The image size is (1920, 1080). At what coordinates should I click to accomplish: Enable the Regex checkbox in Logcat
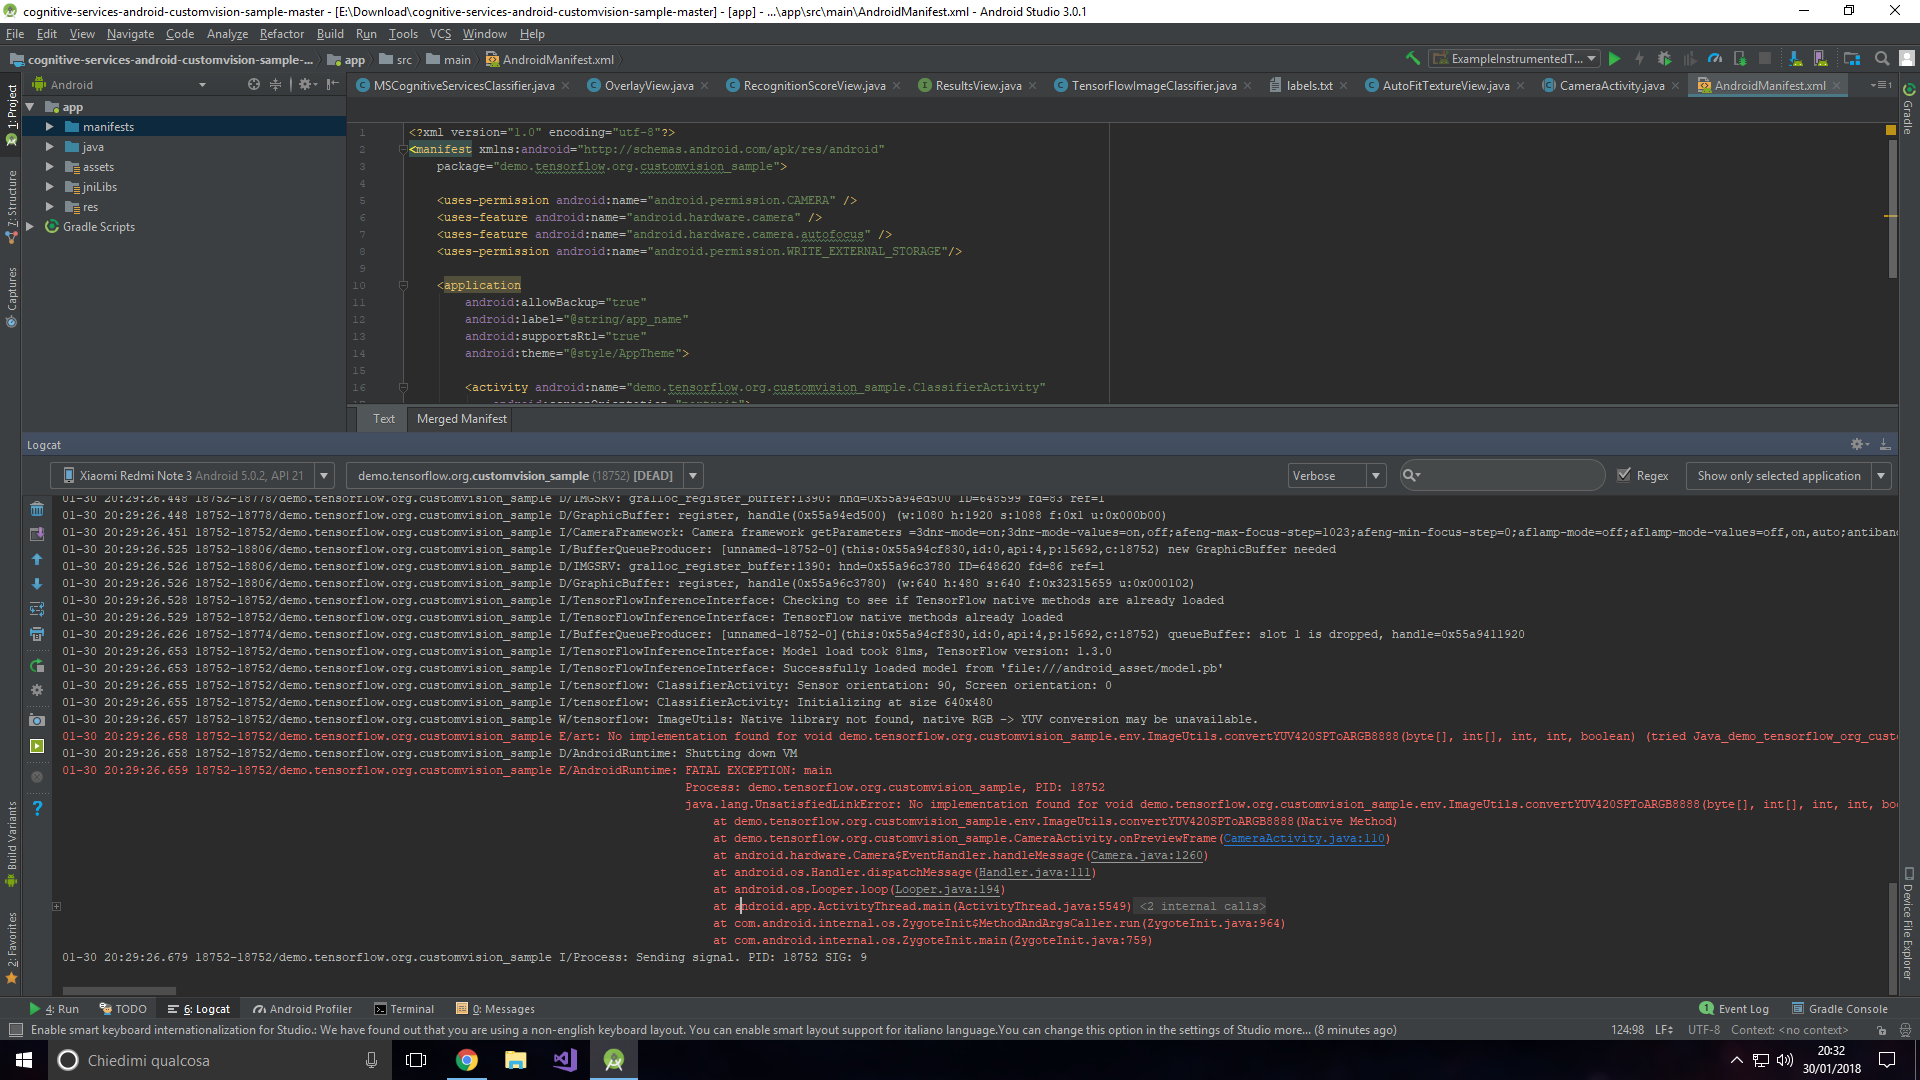click(x=1625, y=475)
